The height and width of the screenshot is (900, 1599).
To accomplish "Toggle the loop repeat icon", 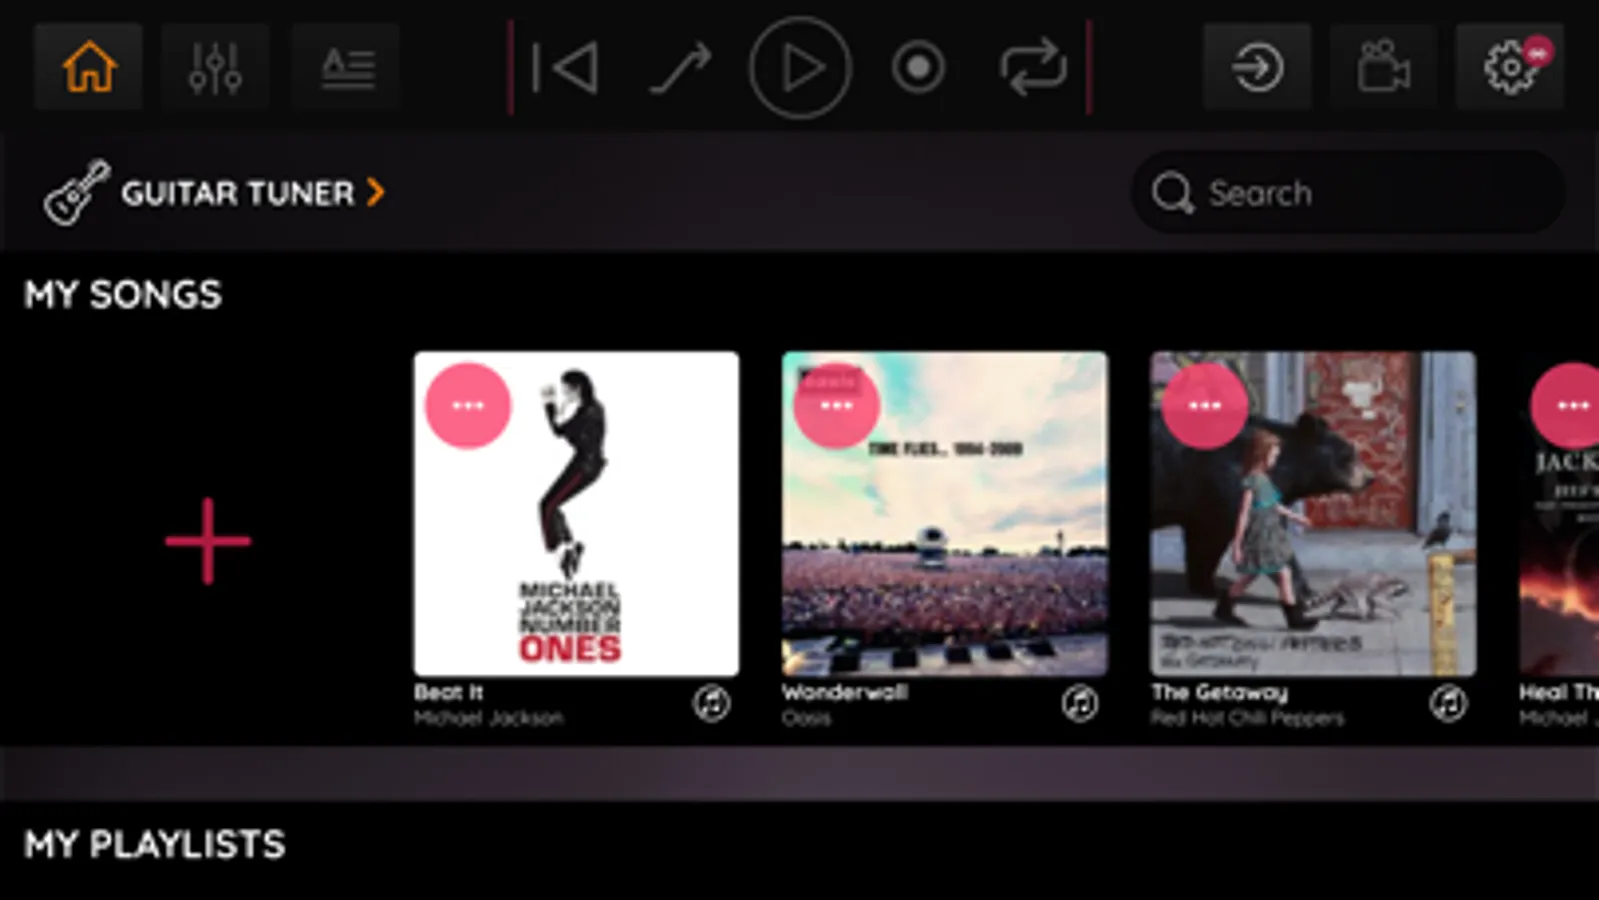I will tap(1034, 68).
